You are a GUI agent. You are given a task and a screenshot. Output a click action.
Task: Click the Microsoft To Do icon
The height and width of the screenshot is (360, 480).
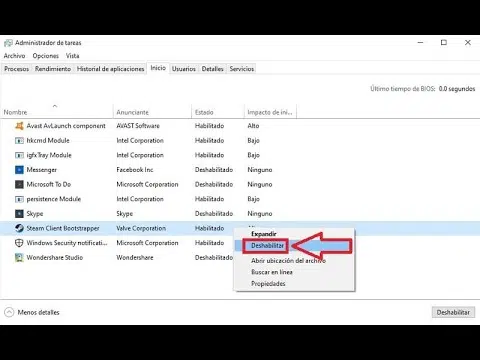point(19,184)
